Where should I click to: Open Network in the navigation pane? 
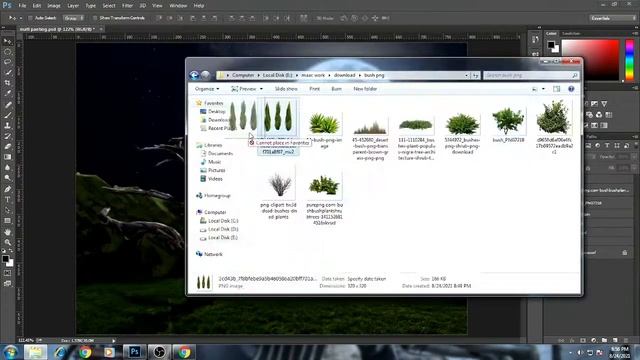[x=209, y=254]
